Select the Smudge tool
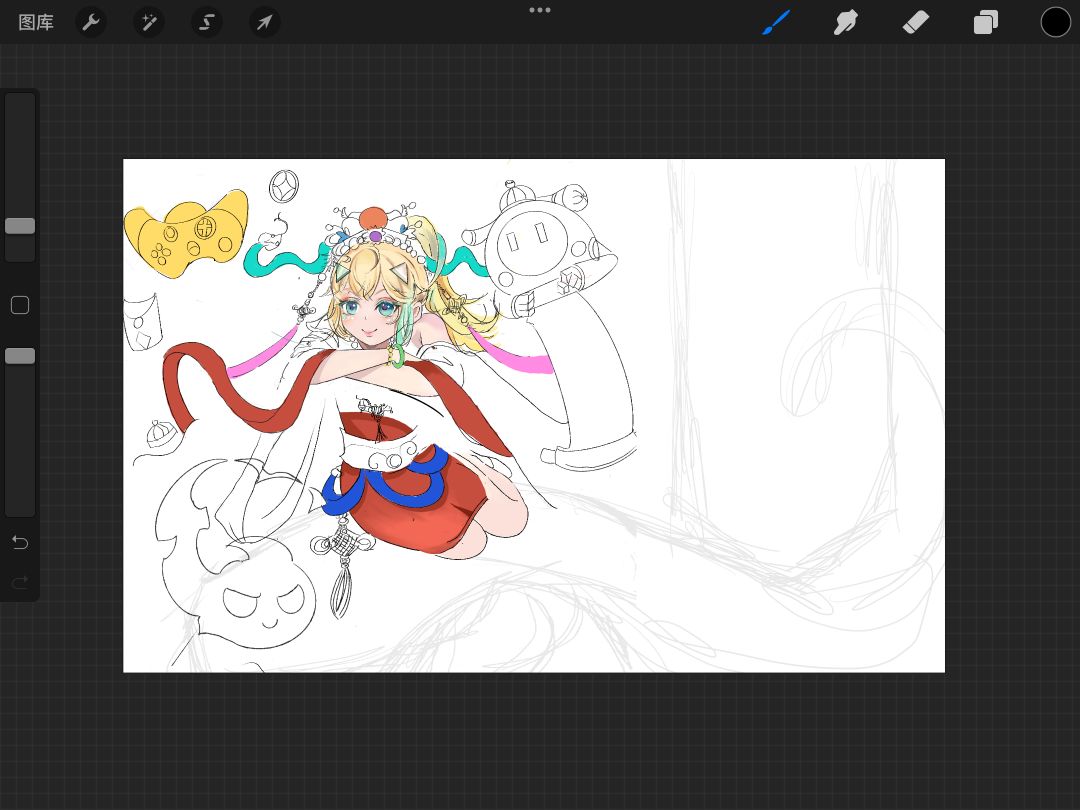This screenshot has height=810, width=1080. point(846,22)
